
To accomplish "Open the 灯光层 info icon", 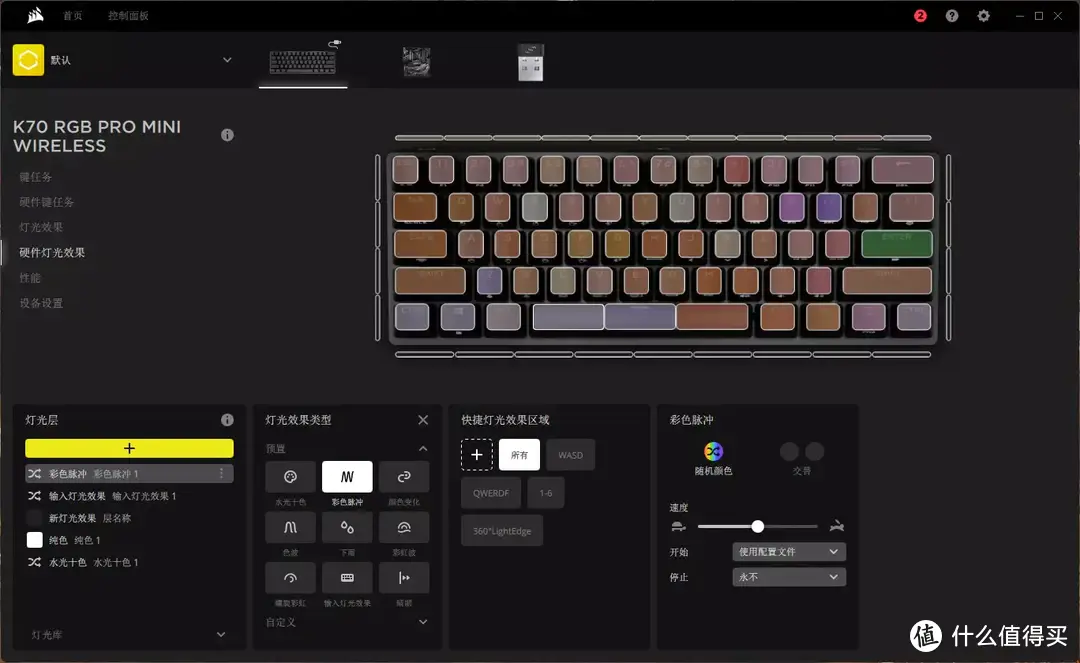I will click(x=227, y=420).
